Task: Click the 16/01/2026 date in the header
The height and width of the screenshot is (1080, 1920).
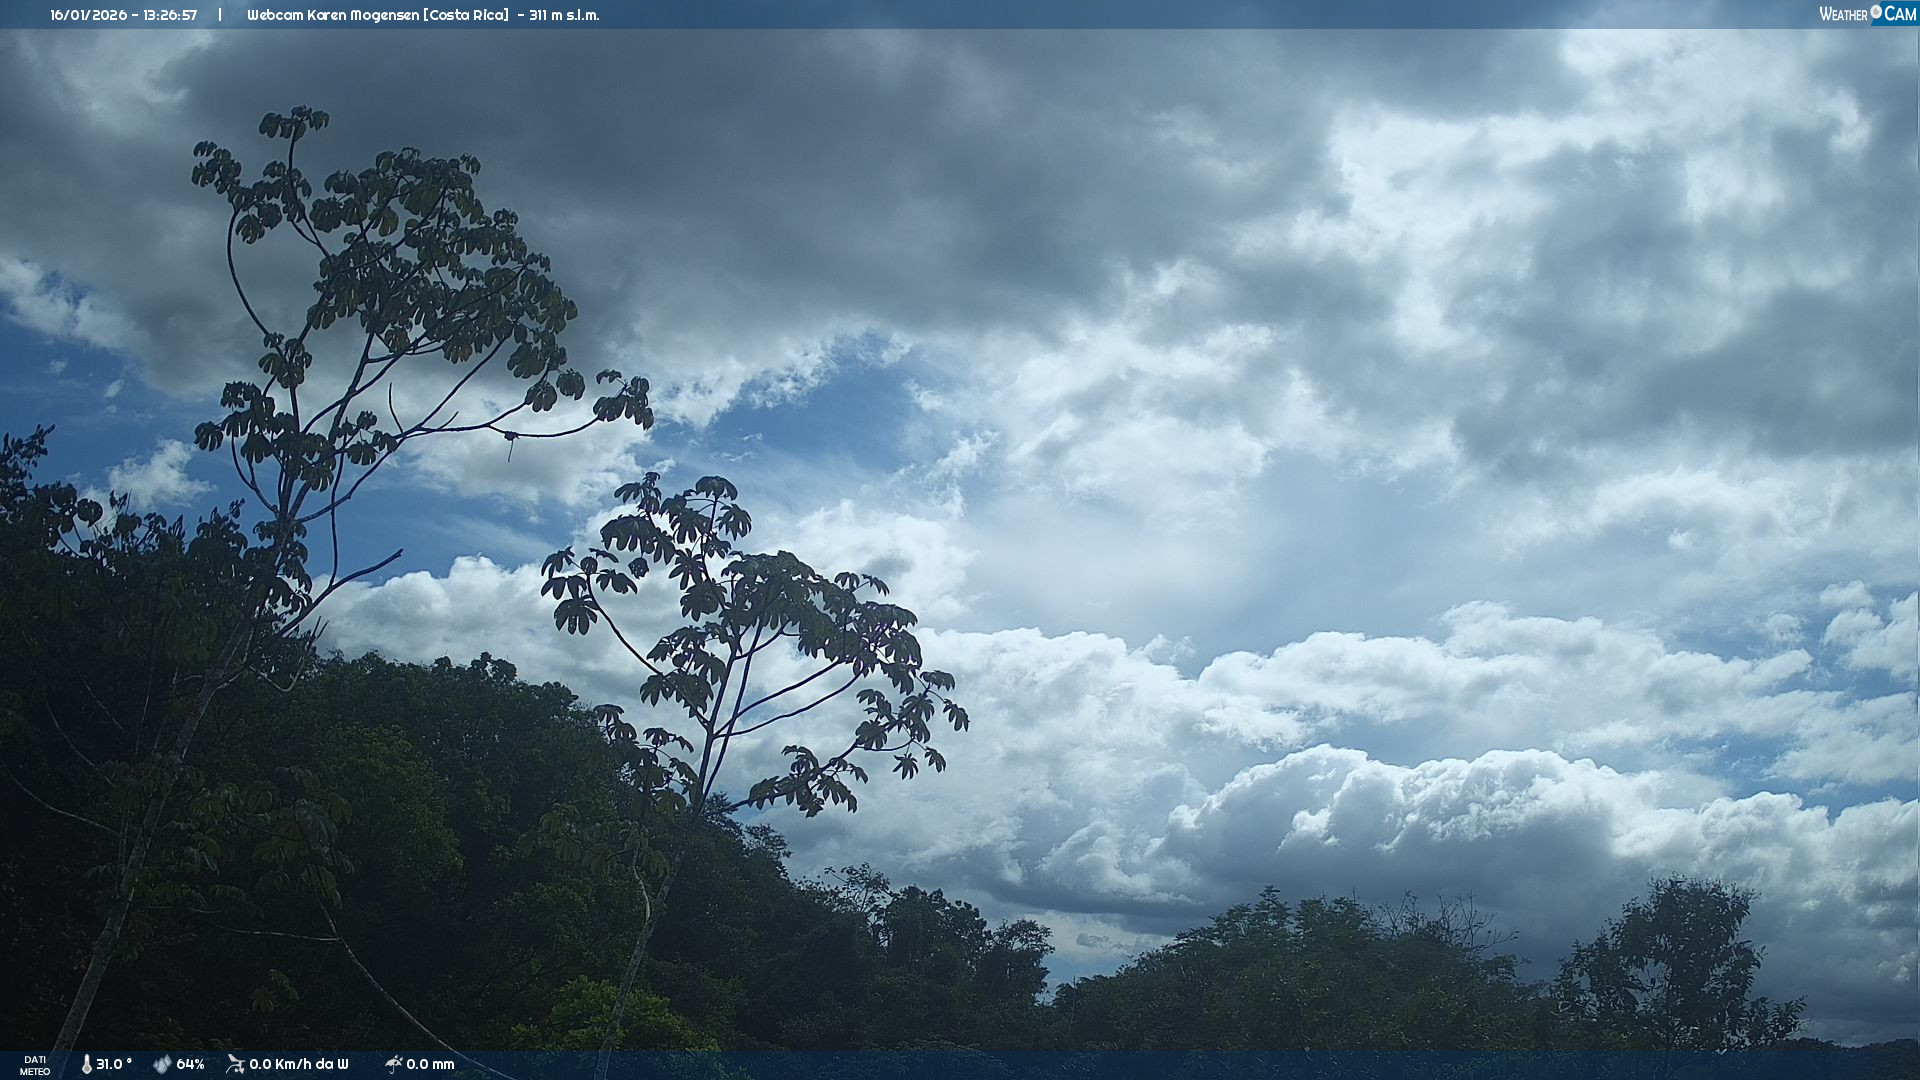Action: (x=88, y=15)
